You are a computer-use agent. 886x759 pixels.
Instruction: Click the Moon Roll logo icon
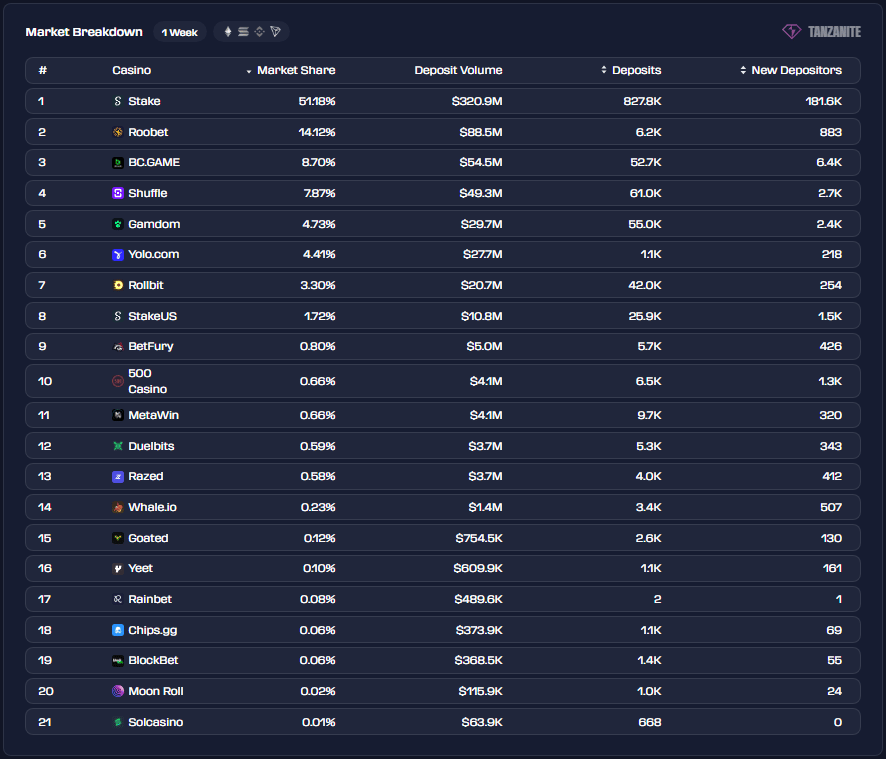tap(118, 691)
